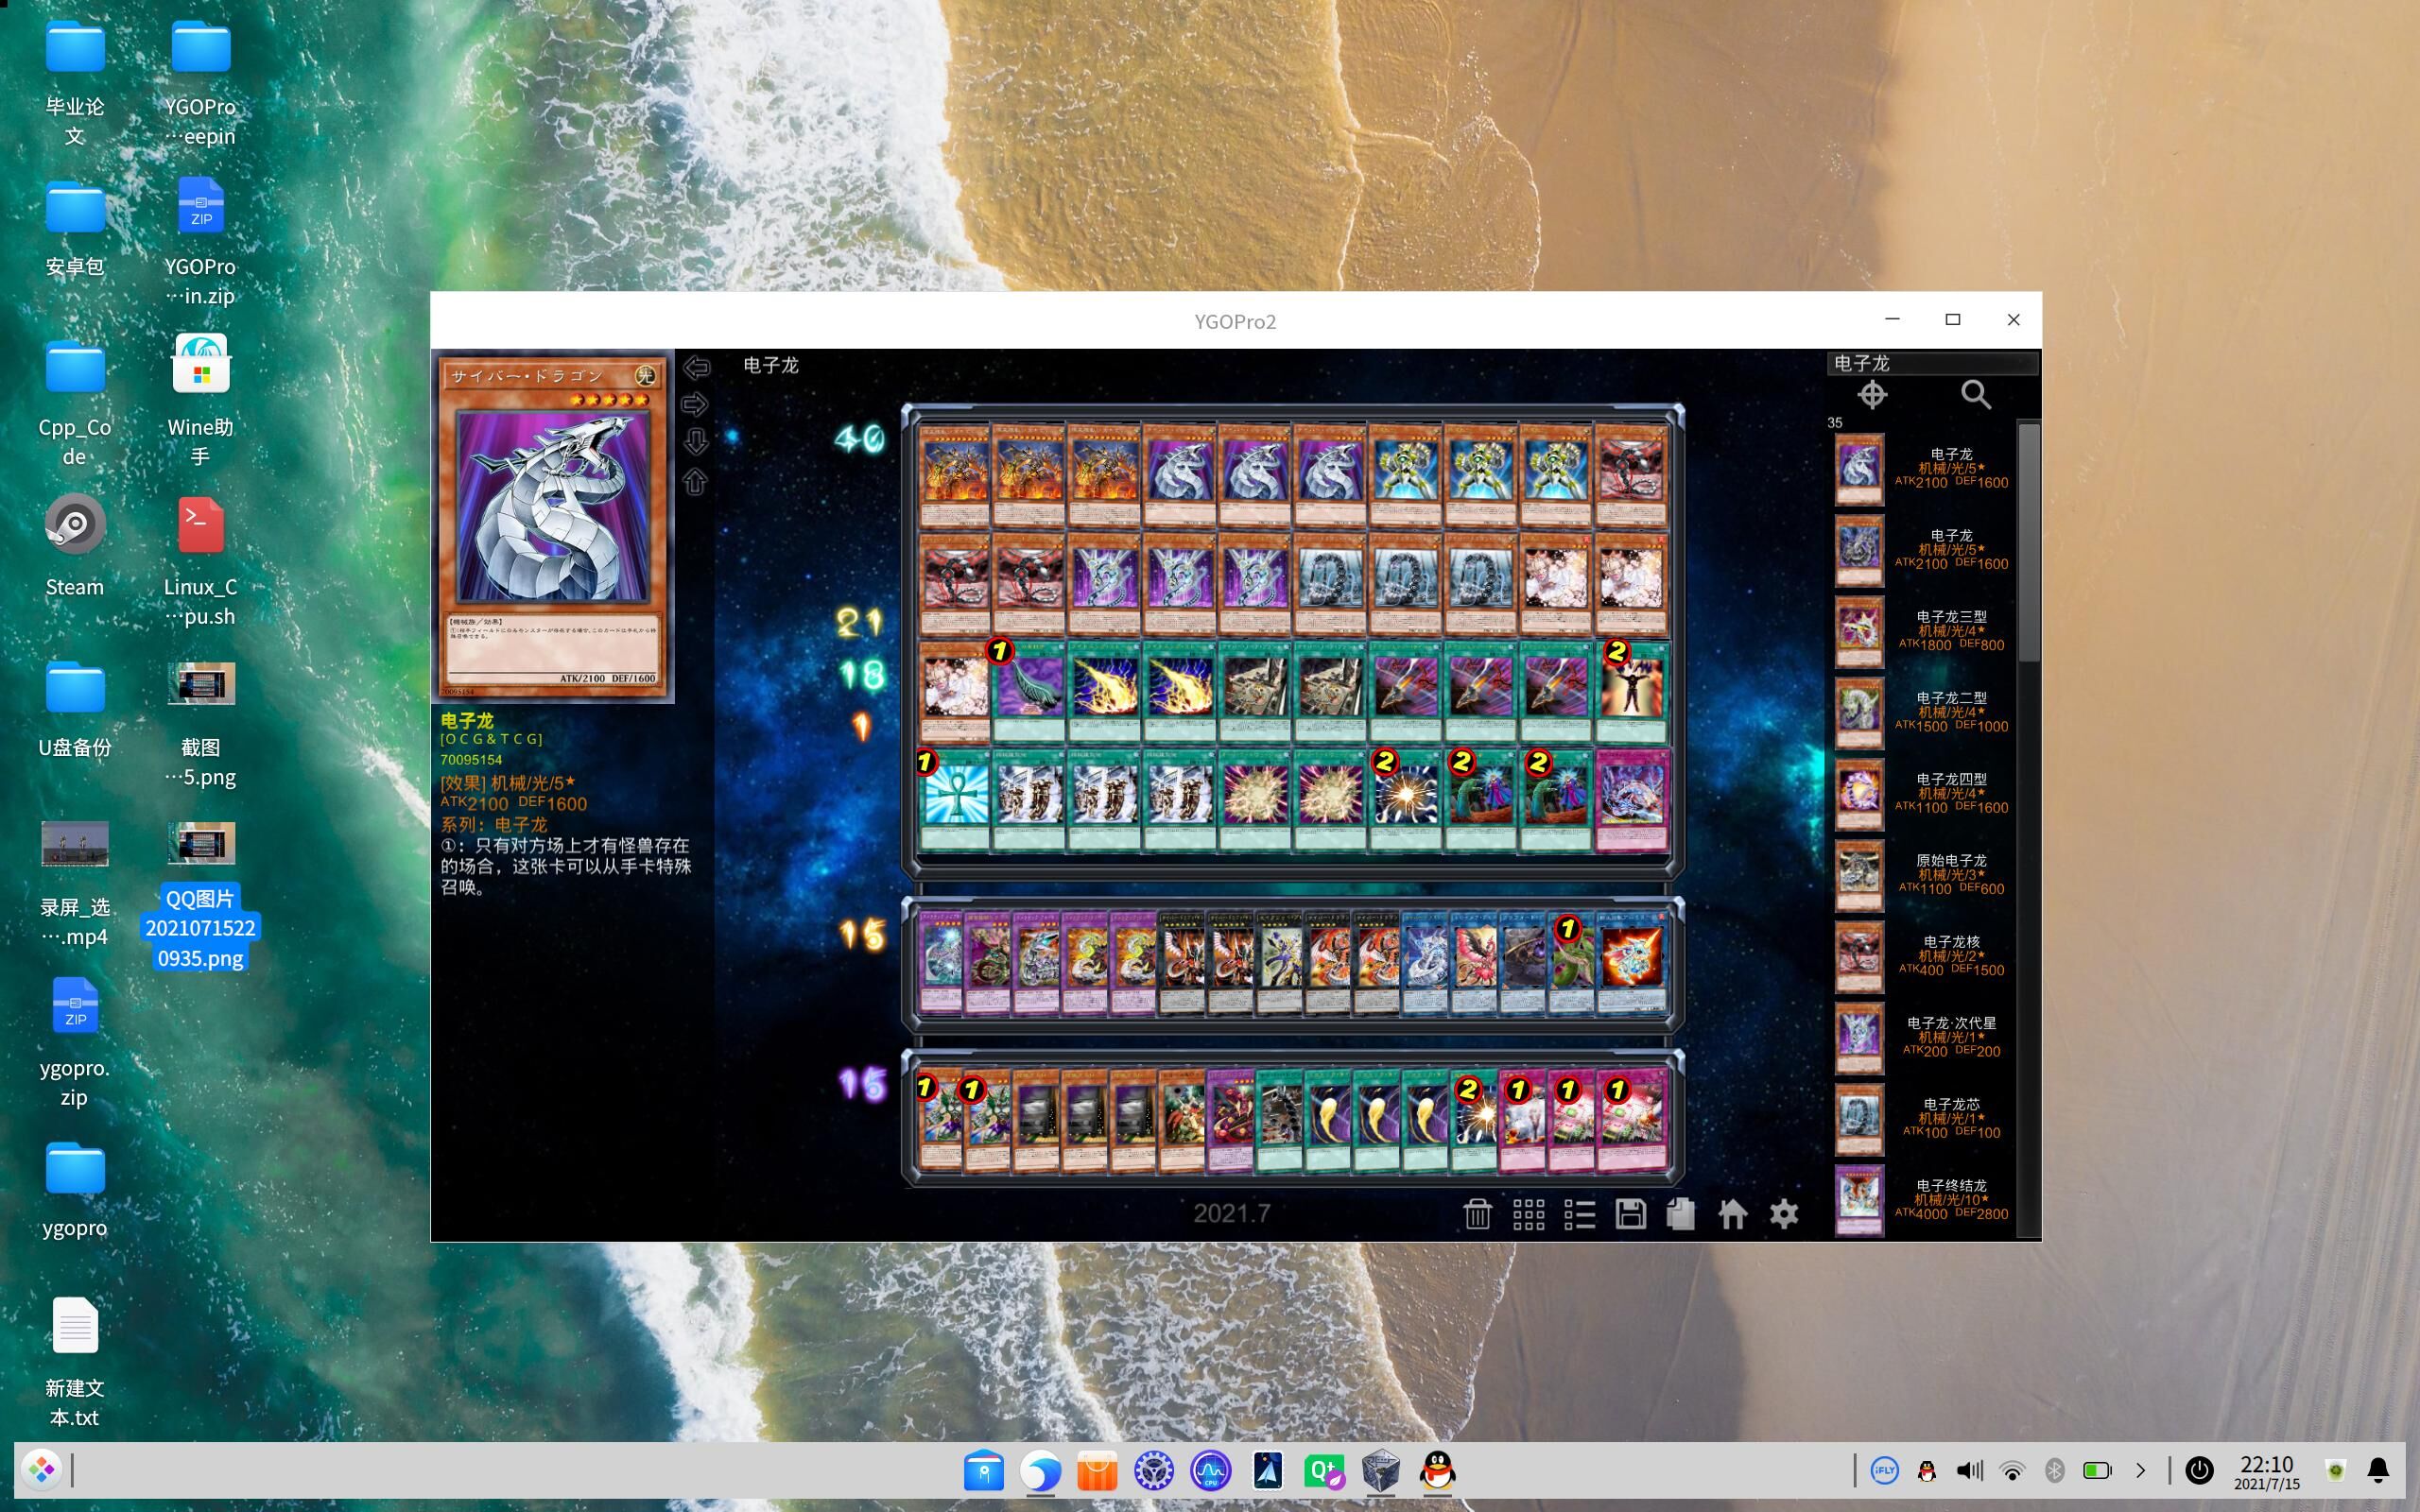Click the copy deck pages icon
Screen dimensions: 2420x1512
coord(1681,1214)
